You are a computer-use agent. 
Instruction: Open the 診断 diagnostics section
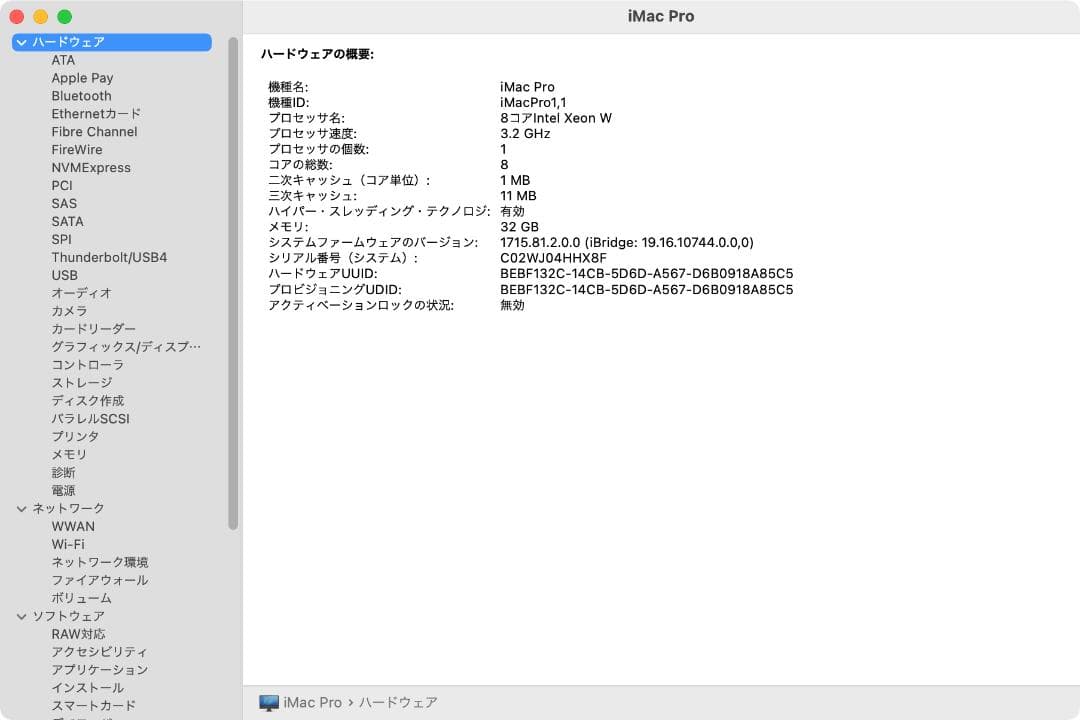63,472
